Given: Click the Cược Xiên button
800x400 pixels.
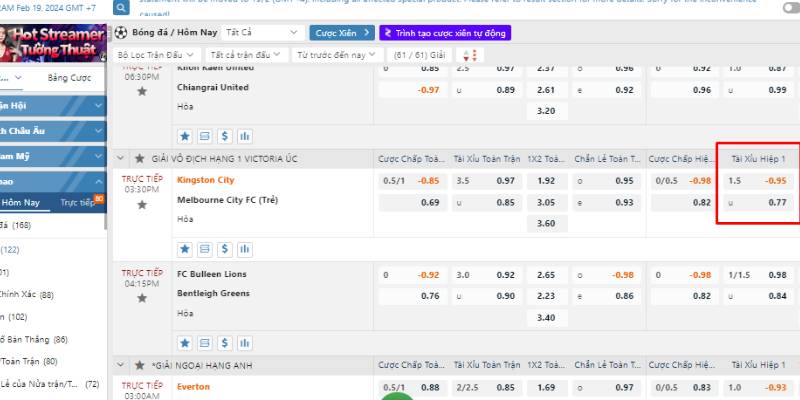Looking at the screenshot, I should 340,32.
